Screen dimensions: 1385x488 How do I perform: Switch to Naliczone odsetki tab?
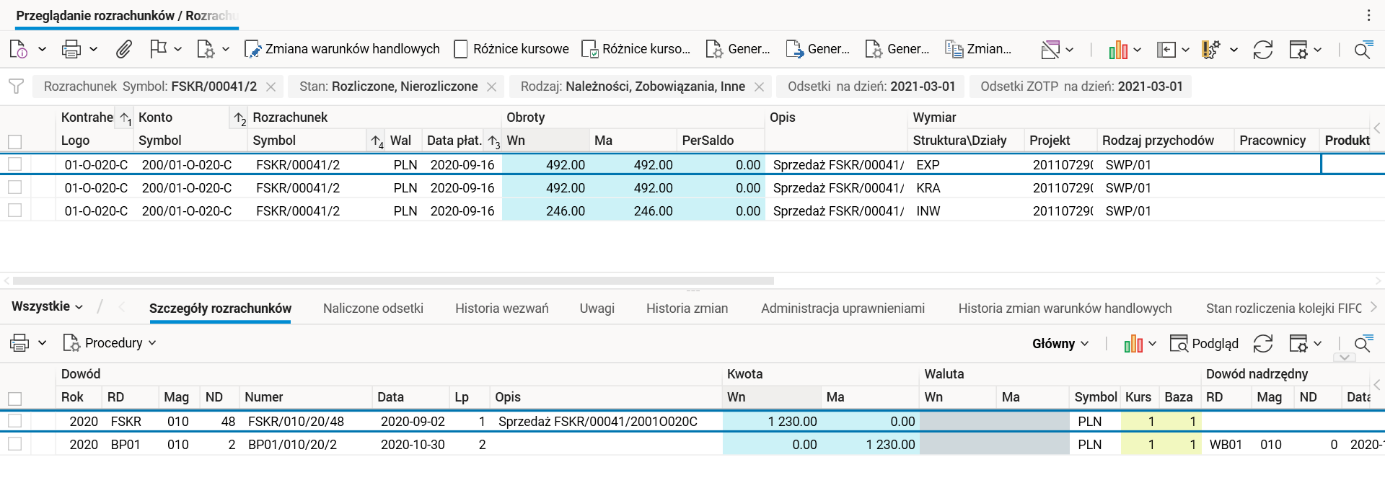click(373, 308)
